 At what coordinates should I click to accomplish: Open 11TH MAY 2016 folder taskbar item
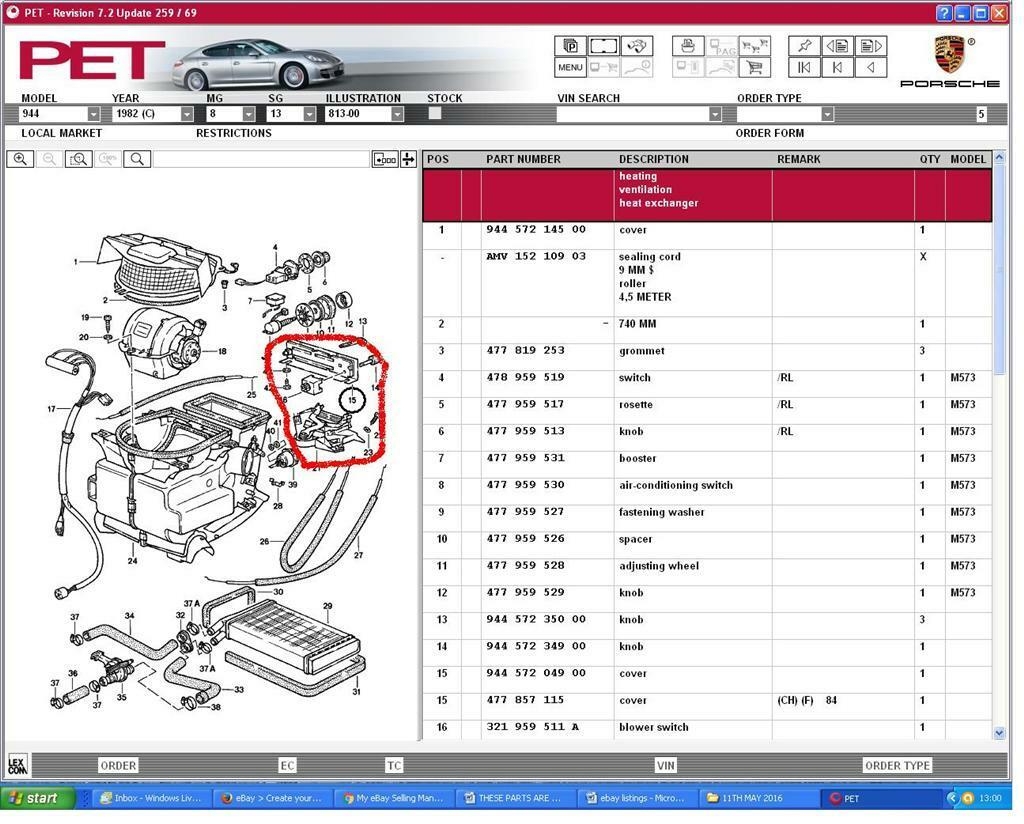point(758,798)
